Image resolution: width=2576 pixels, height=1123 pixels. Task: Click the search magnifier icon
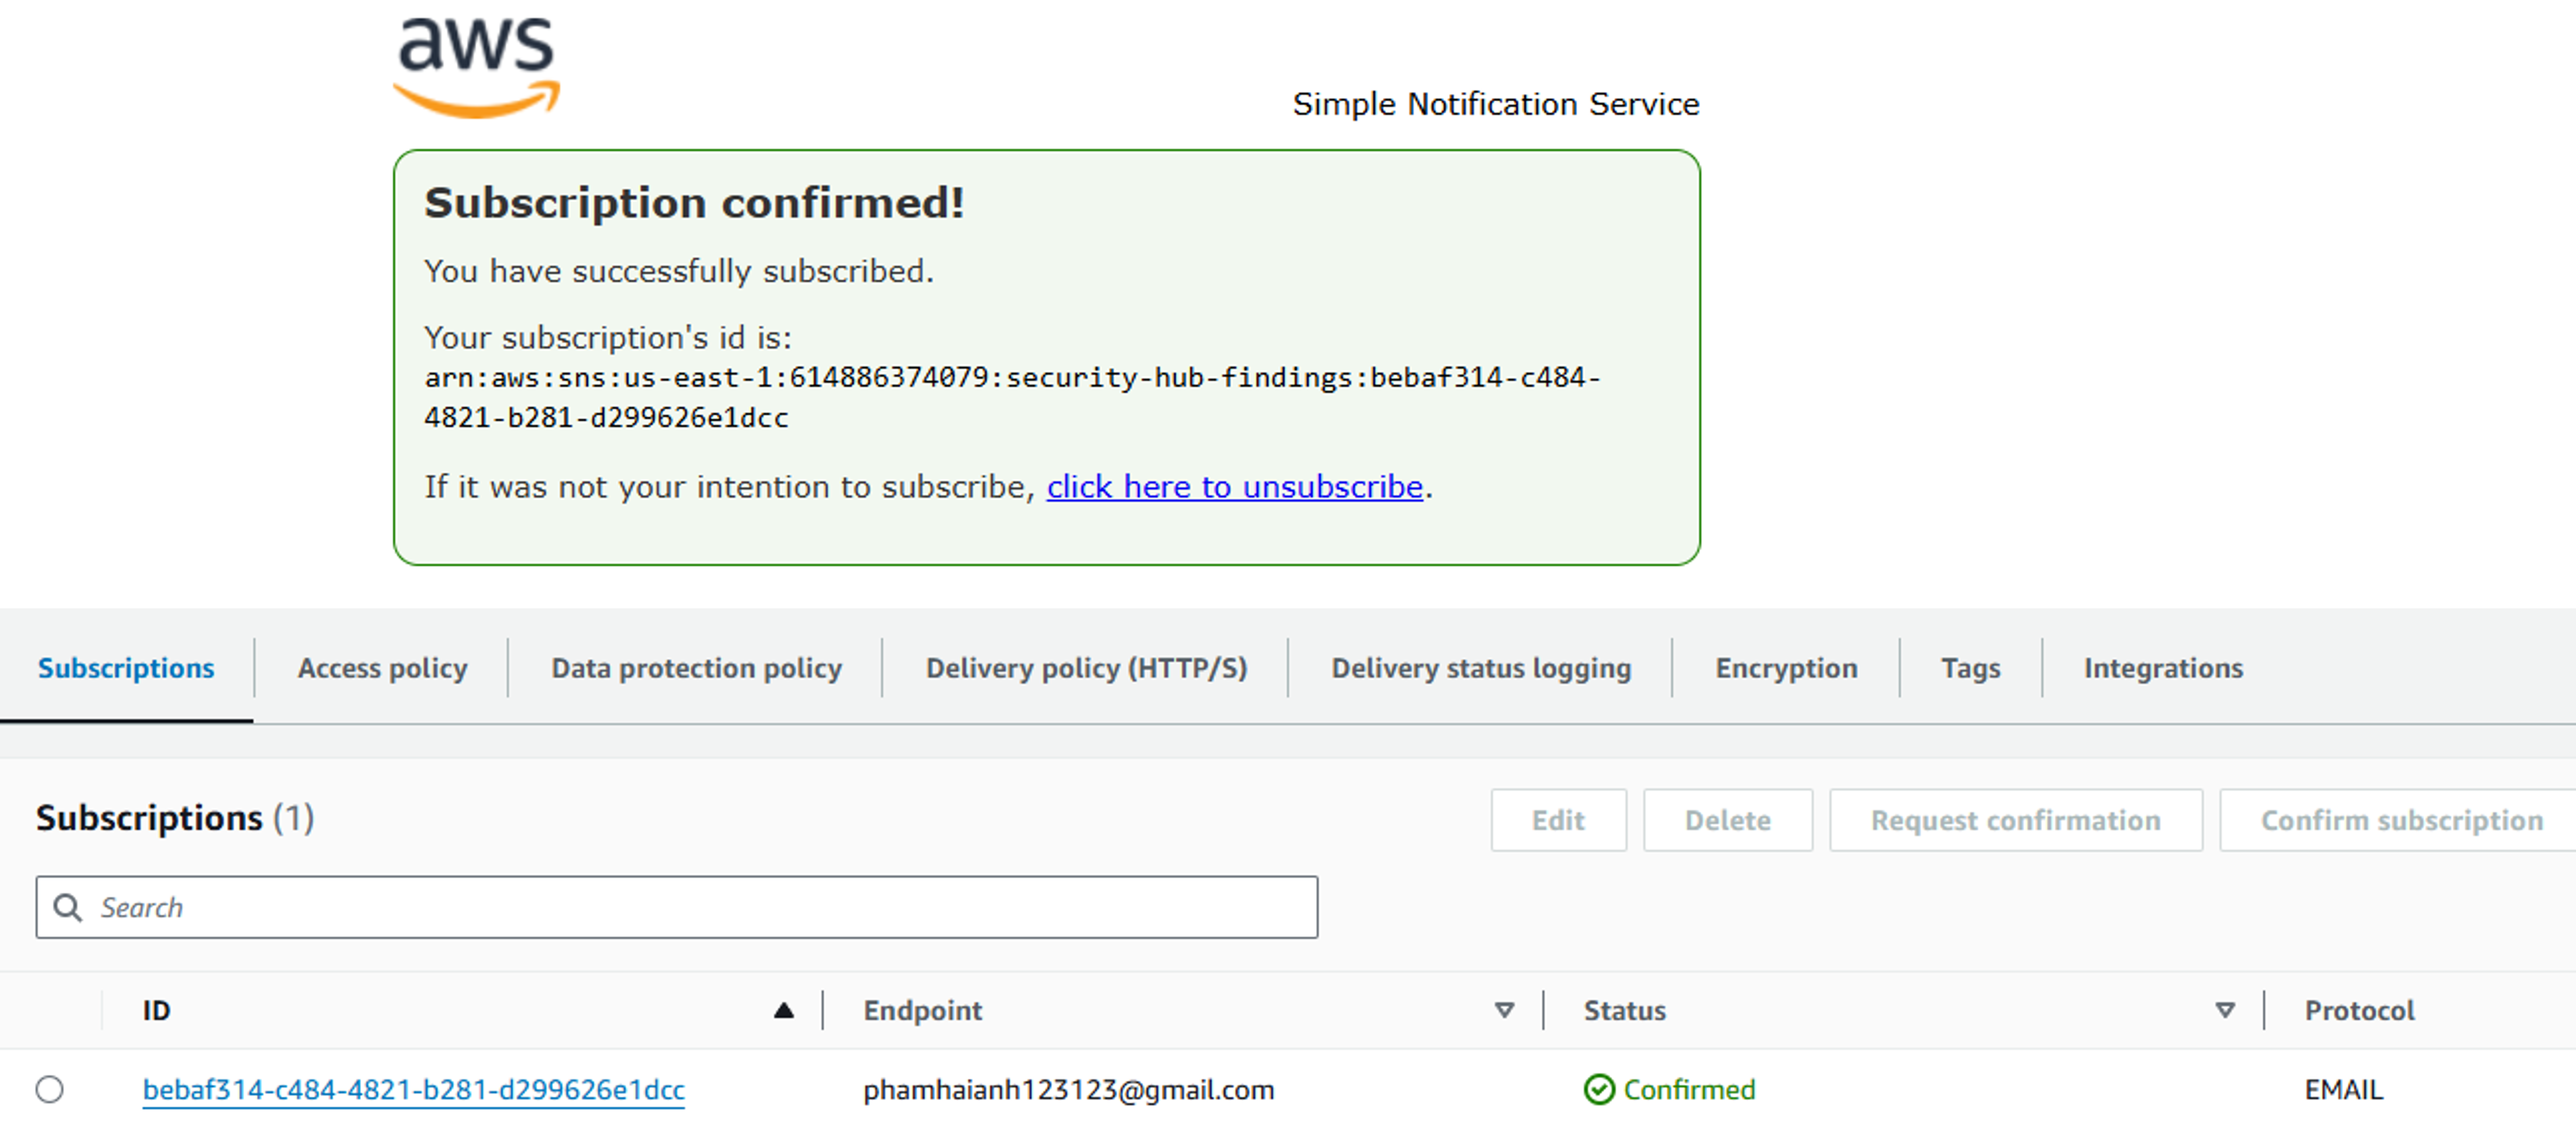tap(68, 907)
